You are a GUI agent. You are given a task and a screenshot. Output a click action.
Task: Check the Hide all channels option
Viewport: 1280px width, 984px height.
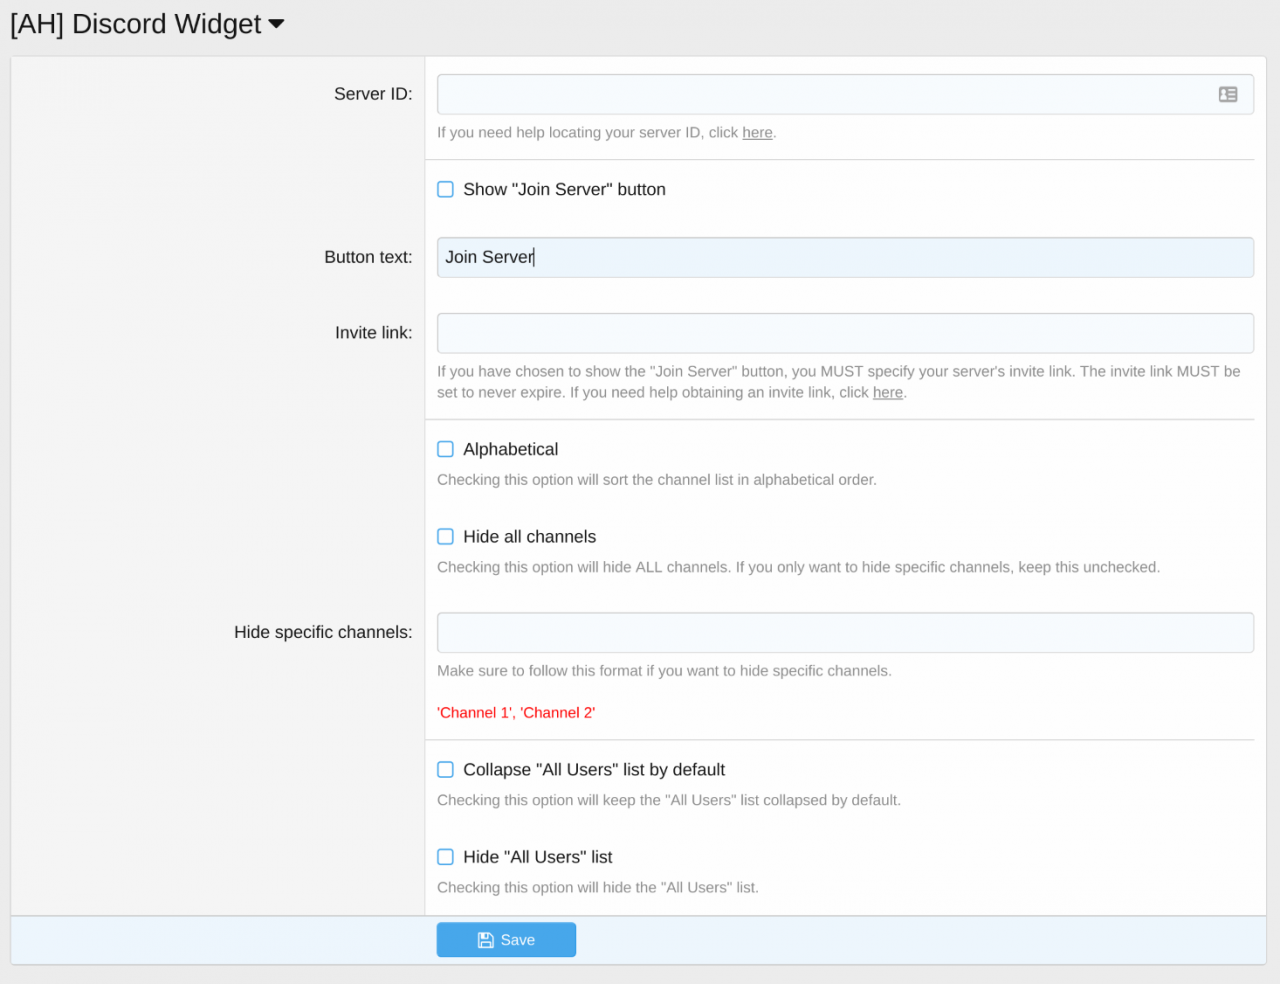coord(446,536)
